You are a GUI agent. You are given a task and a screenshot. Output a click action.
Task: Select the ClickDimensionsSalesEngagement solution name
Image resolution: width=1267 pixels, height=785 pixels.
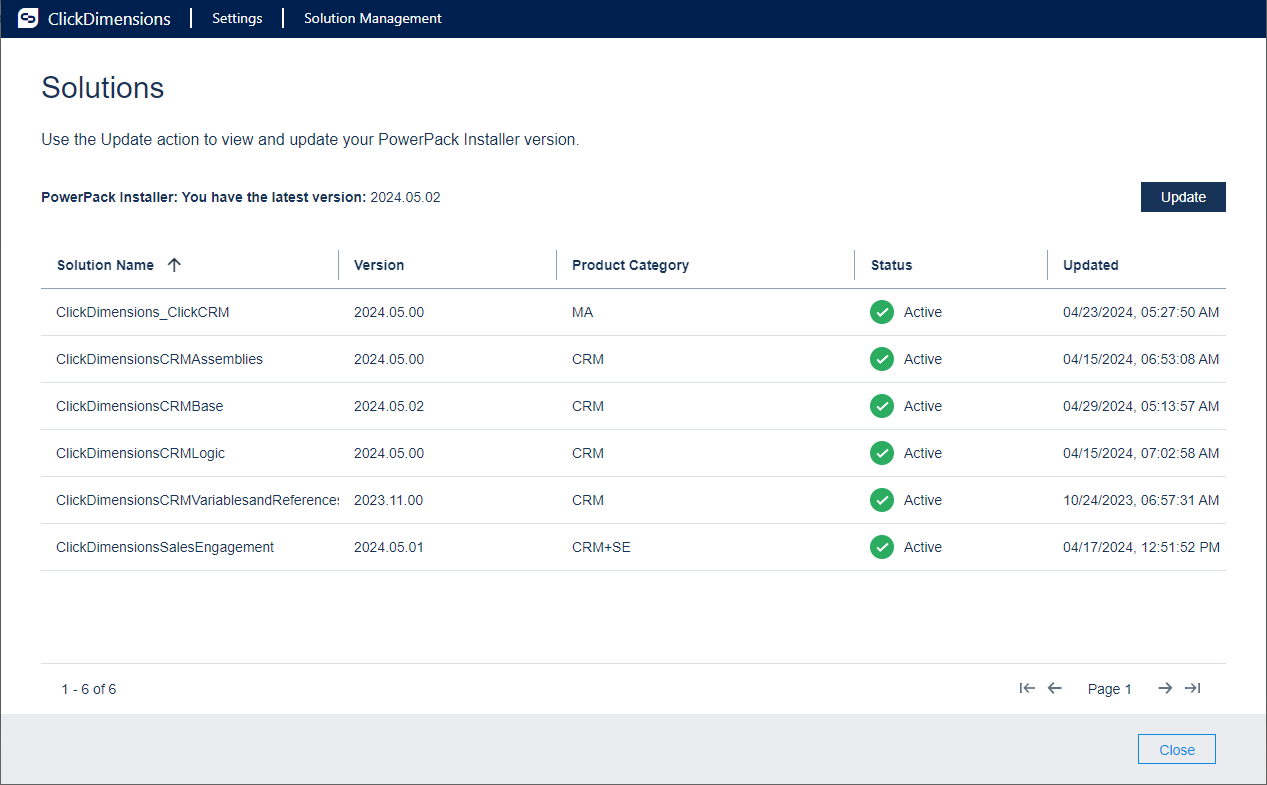(165, 547)
